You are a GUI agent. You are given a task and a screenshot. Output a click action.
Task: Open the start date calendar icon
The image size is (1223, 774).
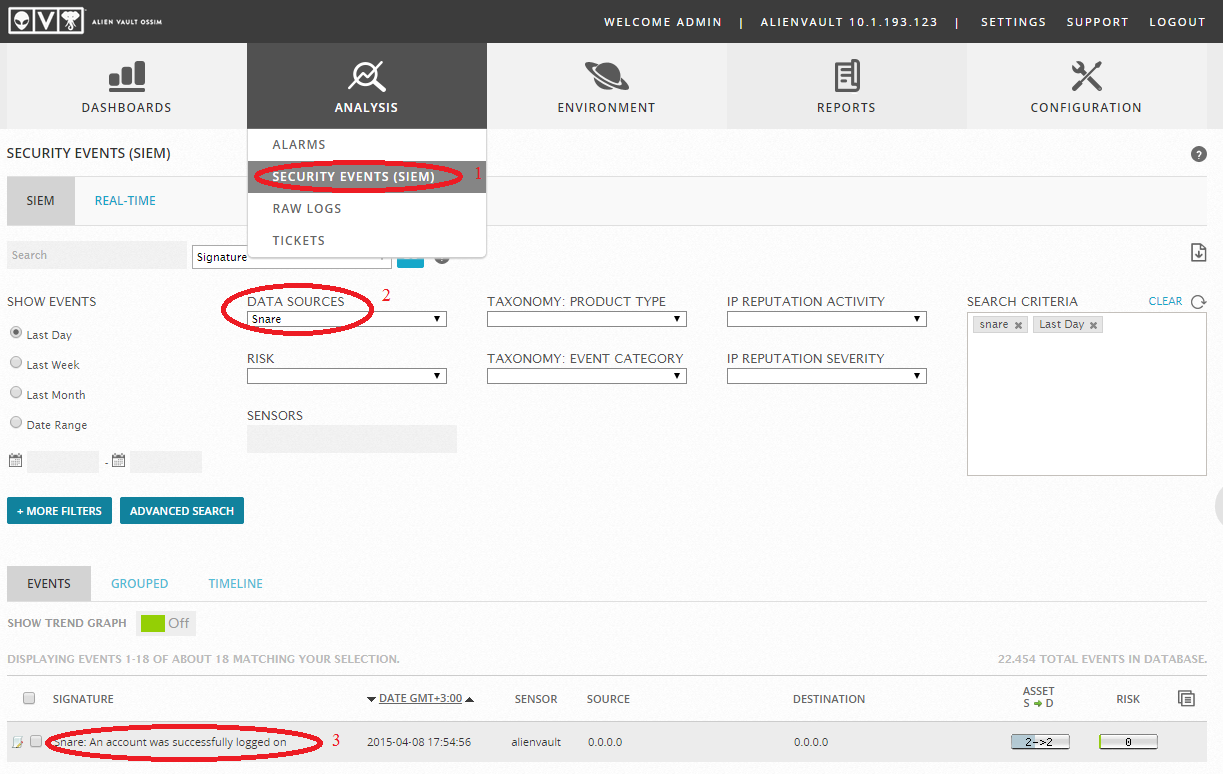pyautogui.click(x=15, y=461)
